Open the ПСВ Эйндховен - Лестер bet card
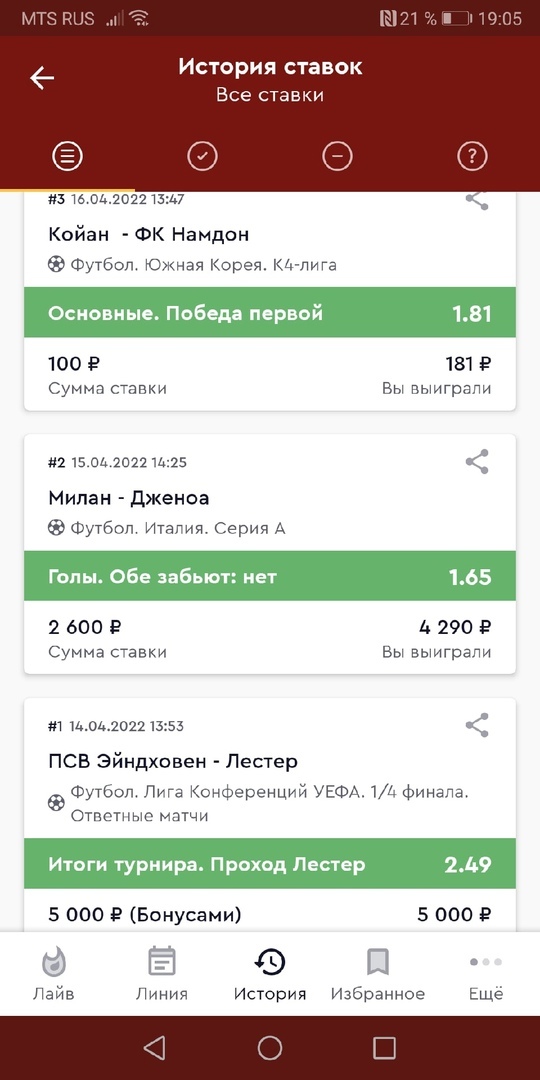540x1080 pixels. pos(270,815)
